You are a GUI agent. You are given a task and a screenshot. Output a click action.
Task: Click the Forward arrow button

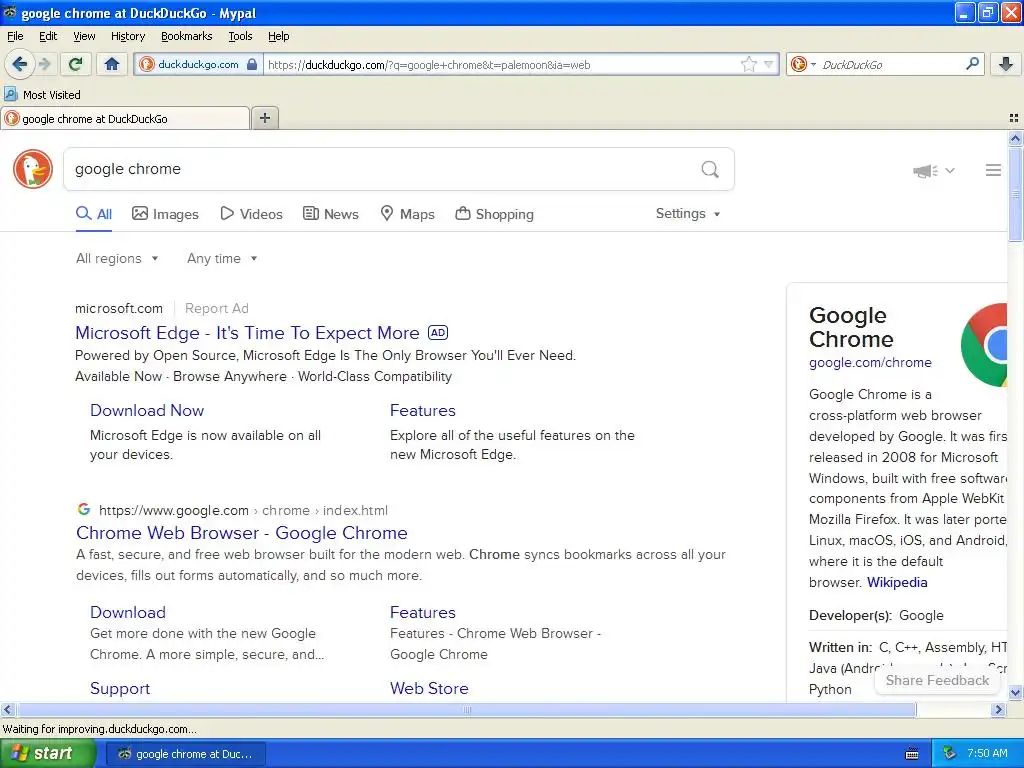pos(44,64)
